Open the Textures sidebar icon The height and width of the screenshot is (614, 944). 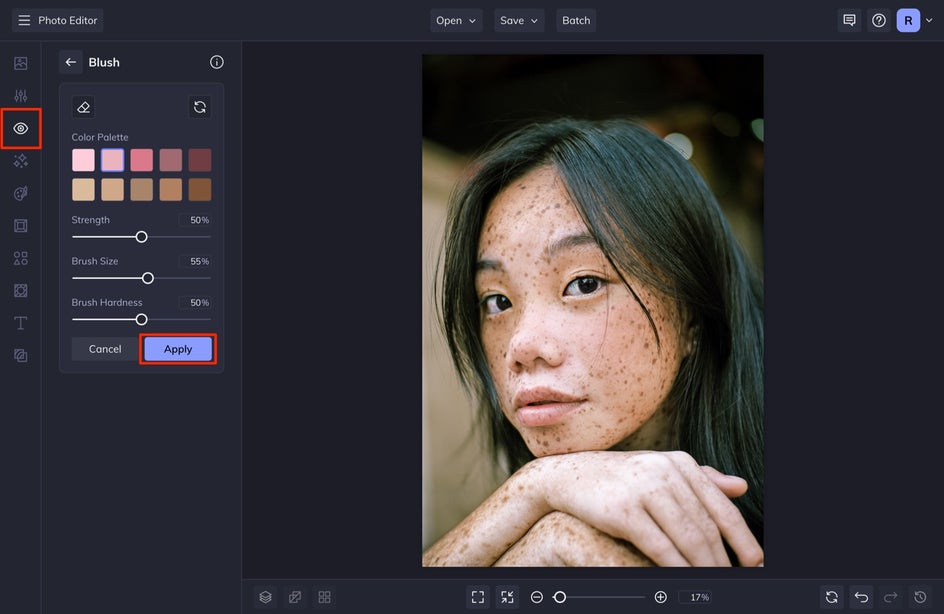click(20, 356)
